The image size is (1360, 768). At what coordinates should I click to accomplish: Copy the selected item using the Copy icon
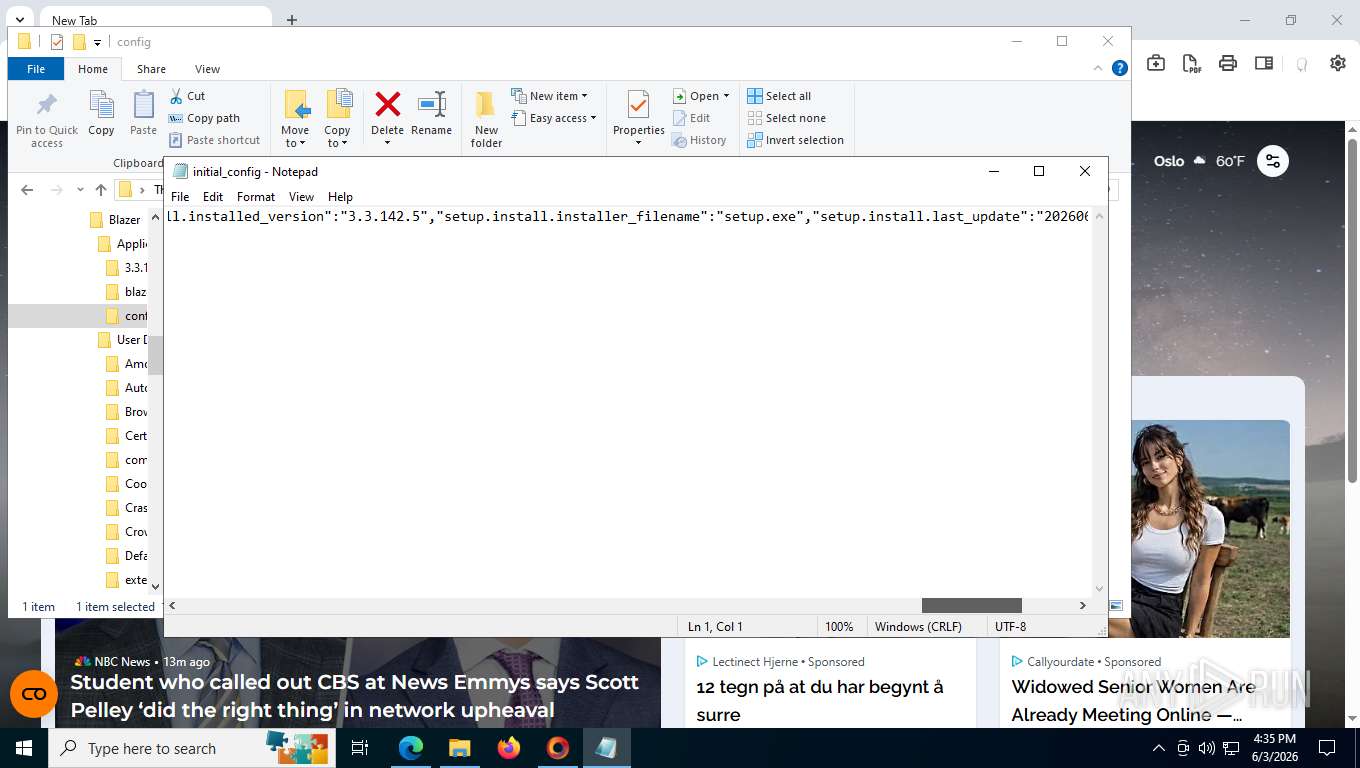click(x=101, y=113)
